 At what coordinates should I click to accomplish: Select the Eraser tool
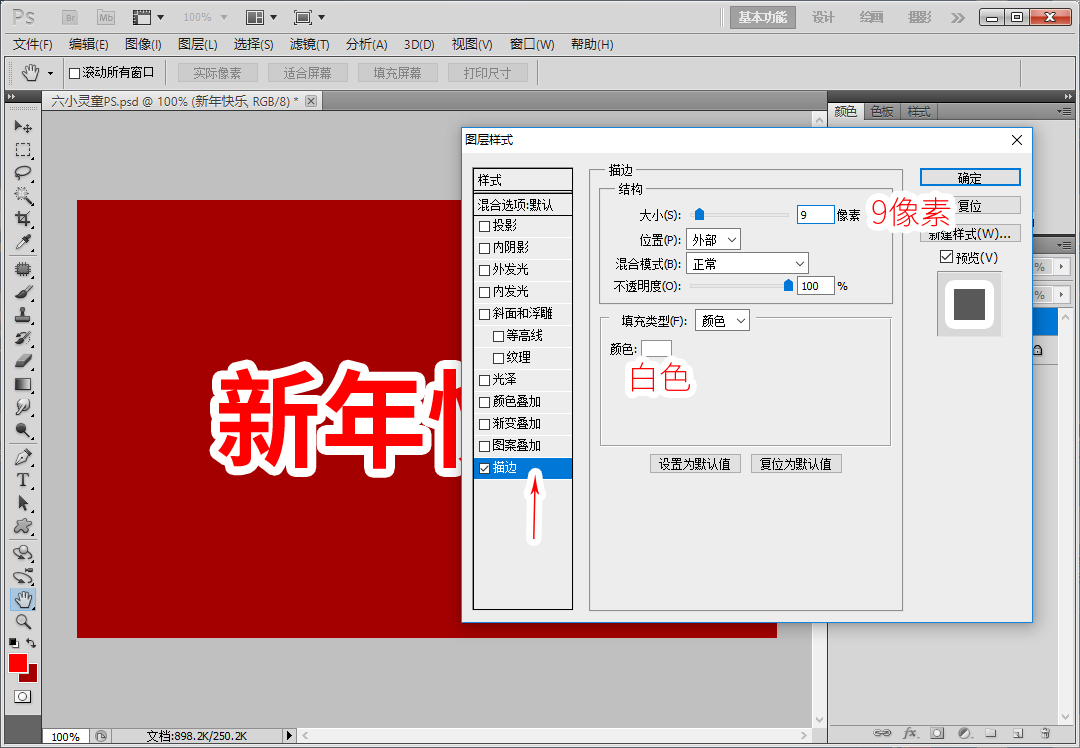(23, 361)
